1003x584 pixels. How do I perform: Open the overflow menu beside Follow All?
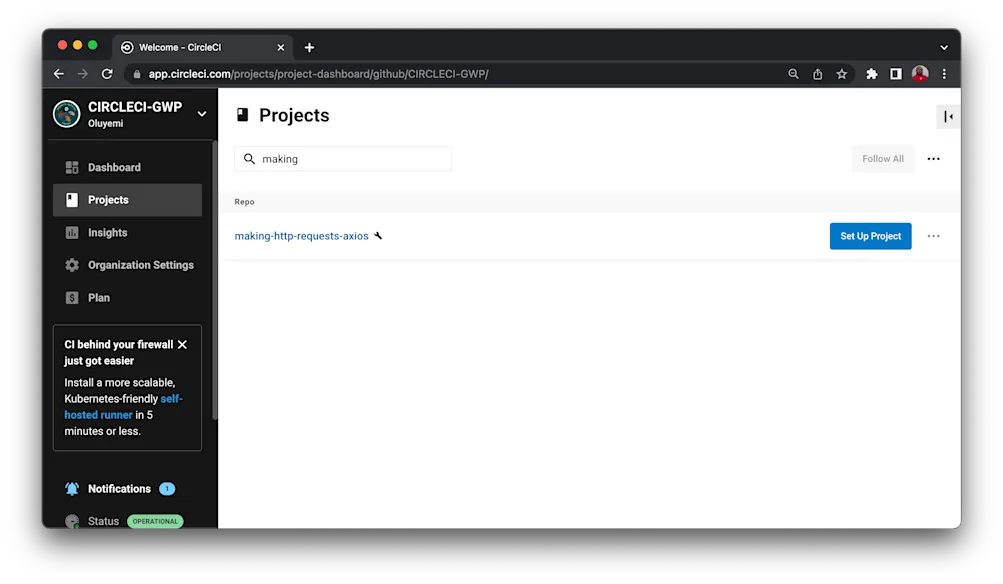933,158
